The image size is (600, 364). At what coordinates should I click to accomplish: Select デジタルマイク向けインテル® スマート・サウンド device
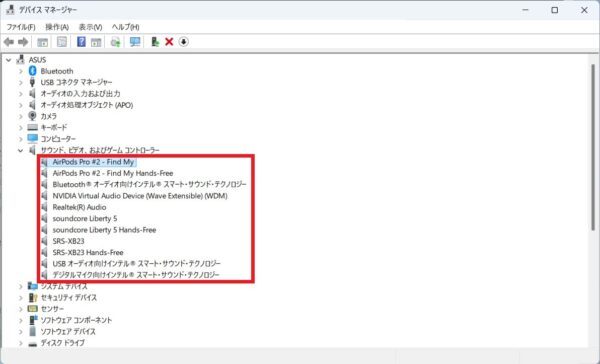tap(136, 275)
